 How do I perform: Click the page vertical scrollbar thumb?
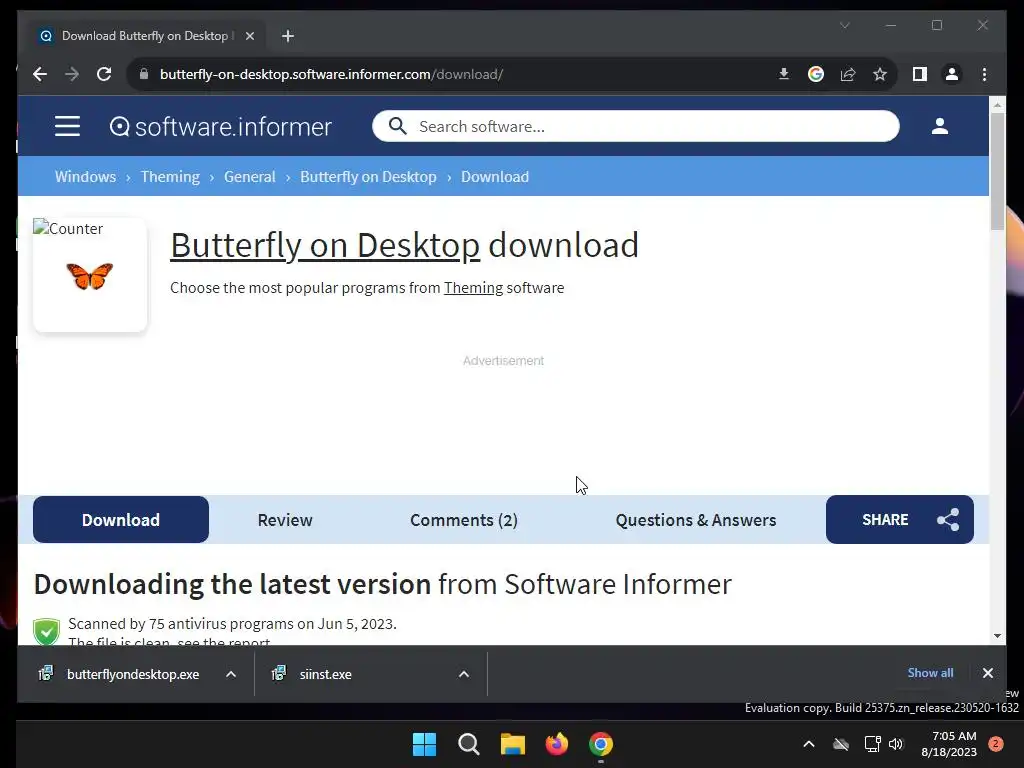point(997,171)
